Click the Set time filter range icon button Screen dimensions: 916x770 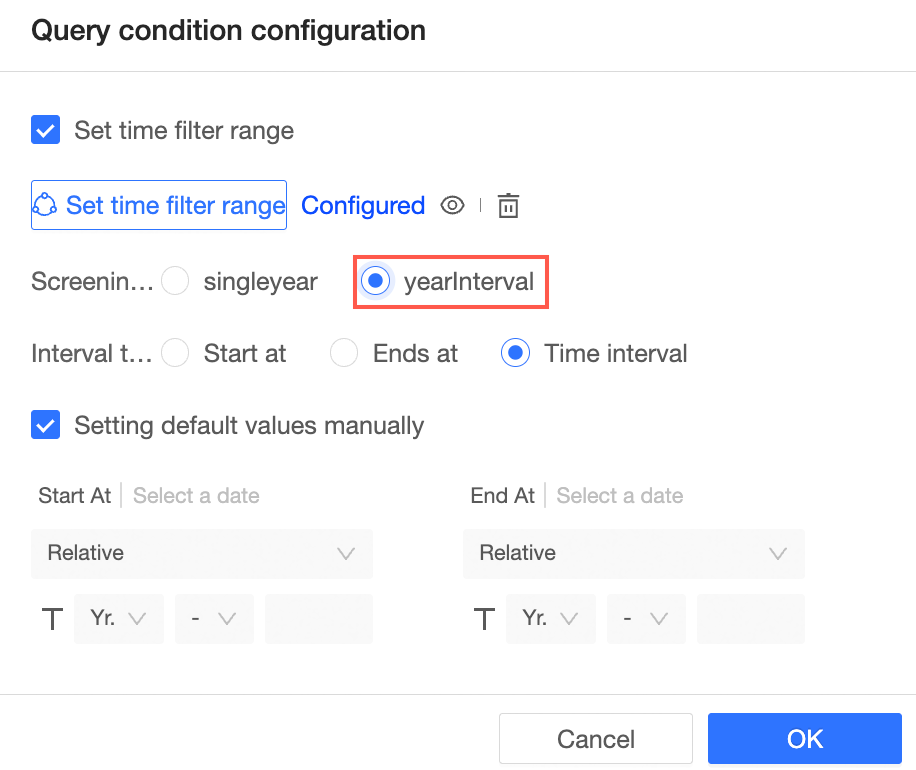pos(159,205)
